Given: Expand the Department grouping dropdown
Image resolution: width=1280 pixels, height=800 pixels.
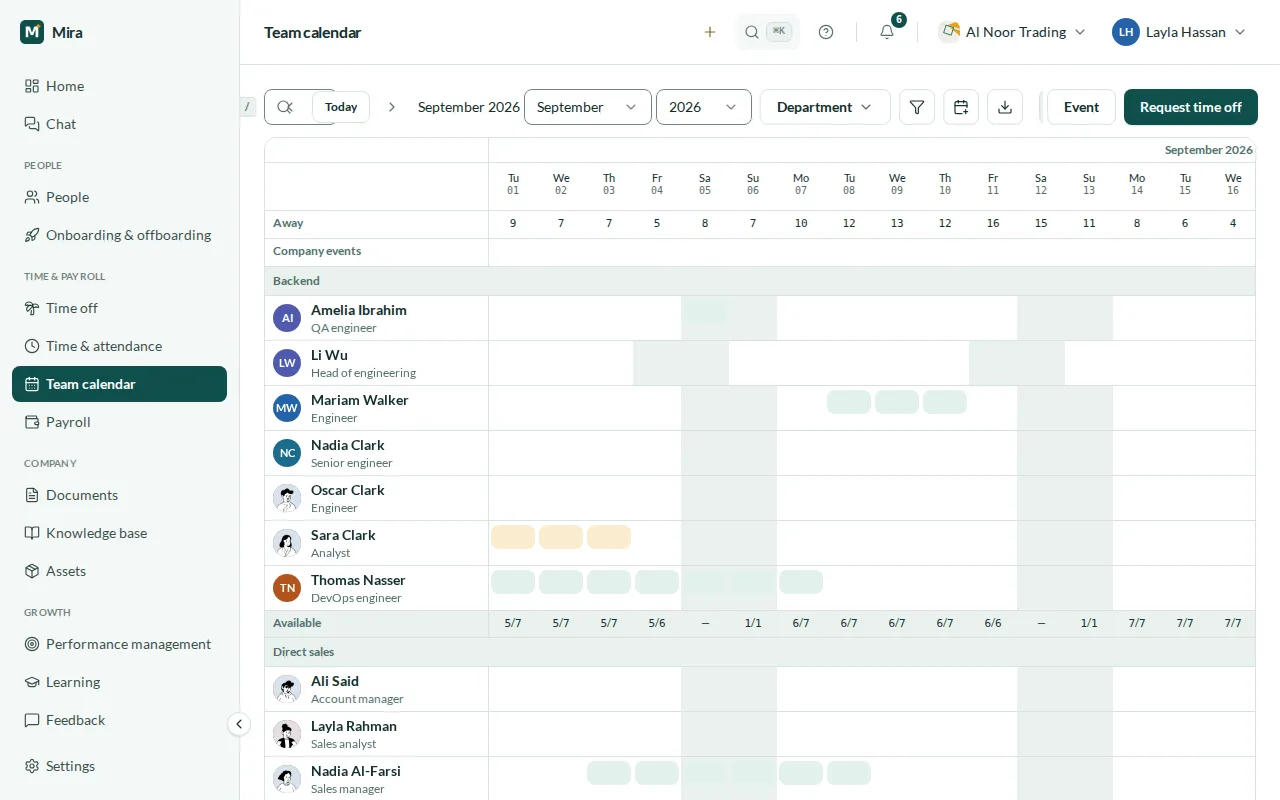Looking at the screenshot, I should 825,107.
